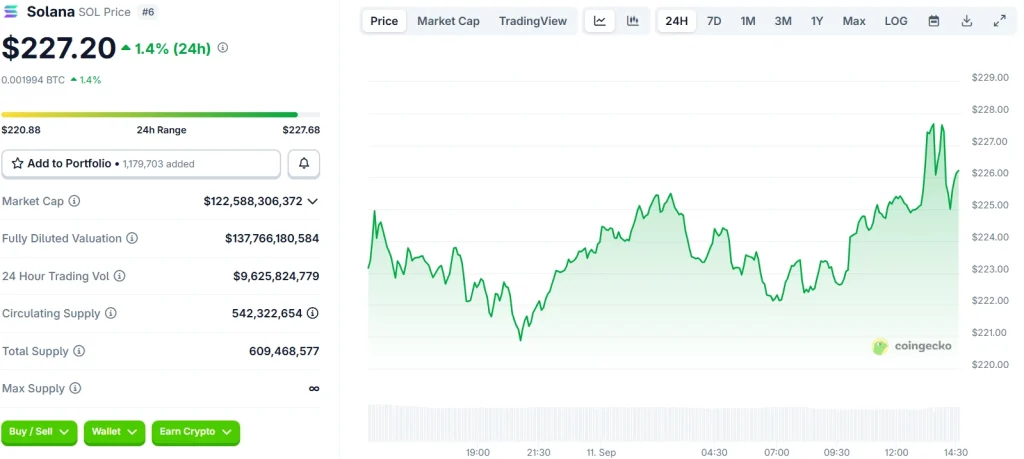Select the 7D time range
The image size is (1024, 459).
pyautogui.click(x=714, y=21)
